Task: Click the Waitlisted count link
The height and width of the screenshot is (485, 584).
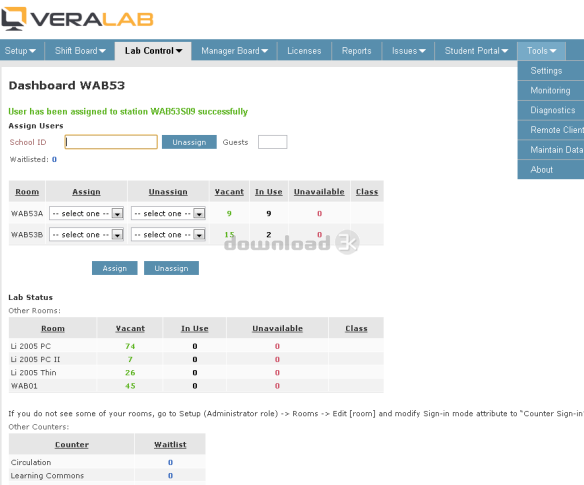Action: click(54, 159)
